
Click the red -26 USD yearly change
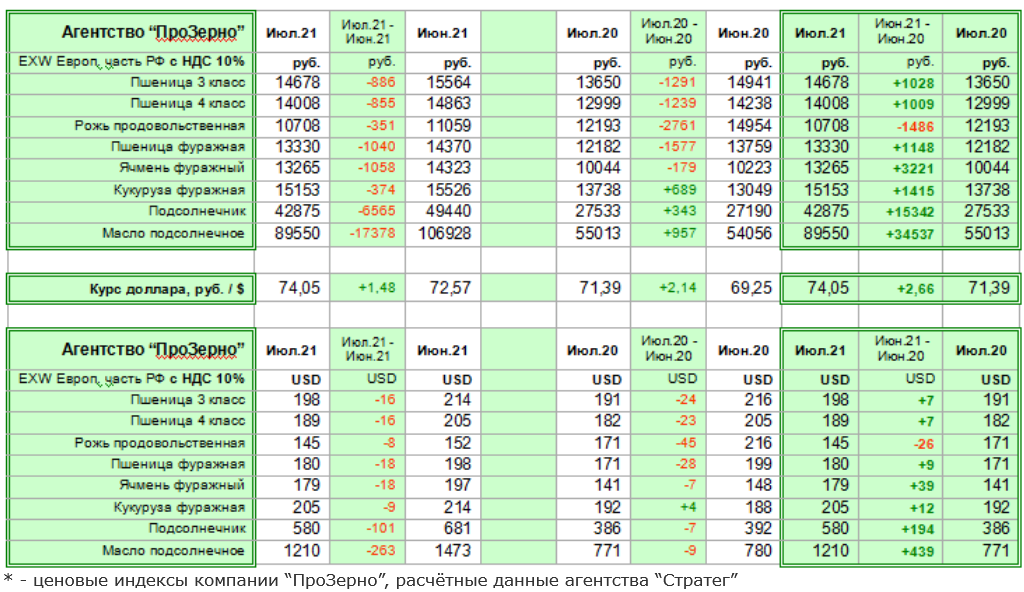click(x=924, y=444)
